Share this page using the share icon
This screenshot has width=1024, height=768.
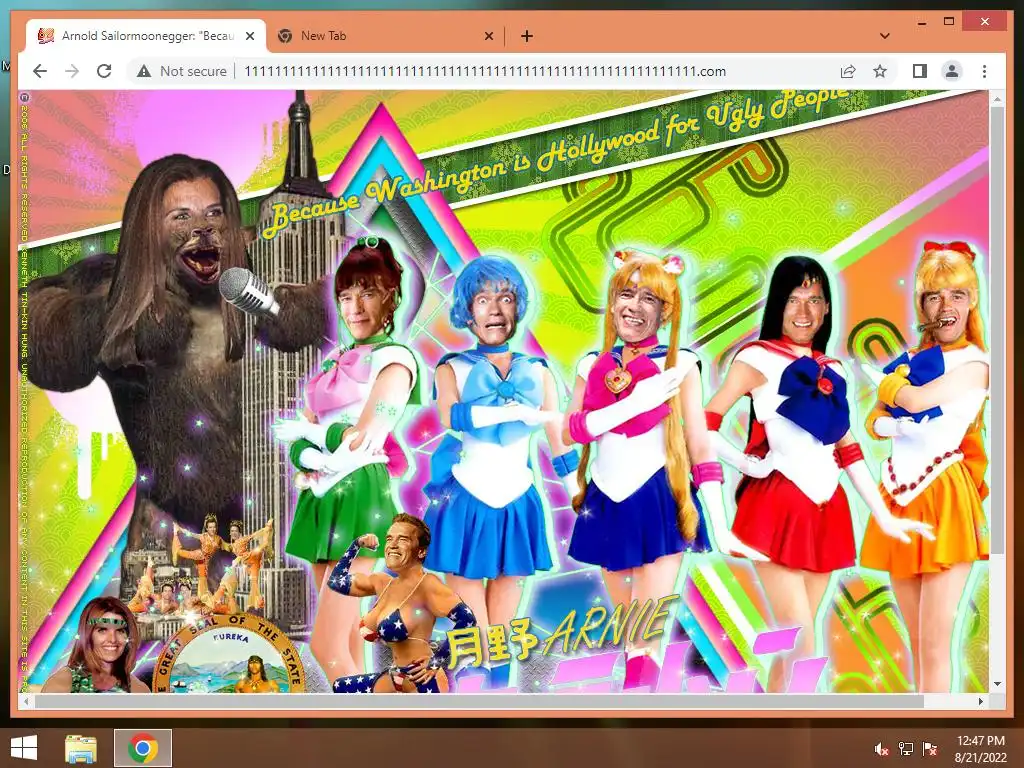coord(848,71)
